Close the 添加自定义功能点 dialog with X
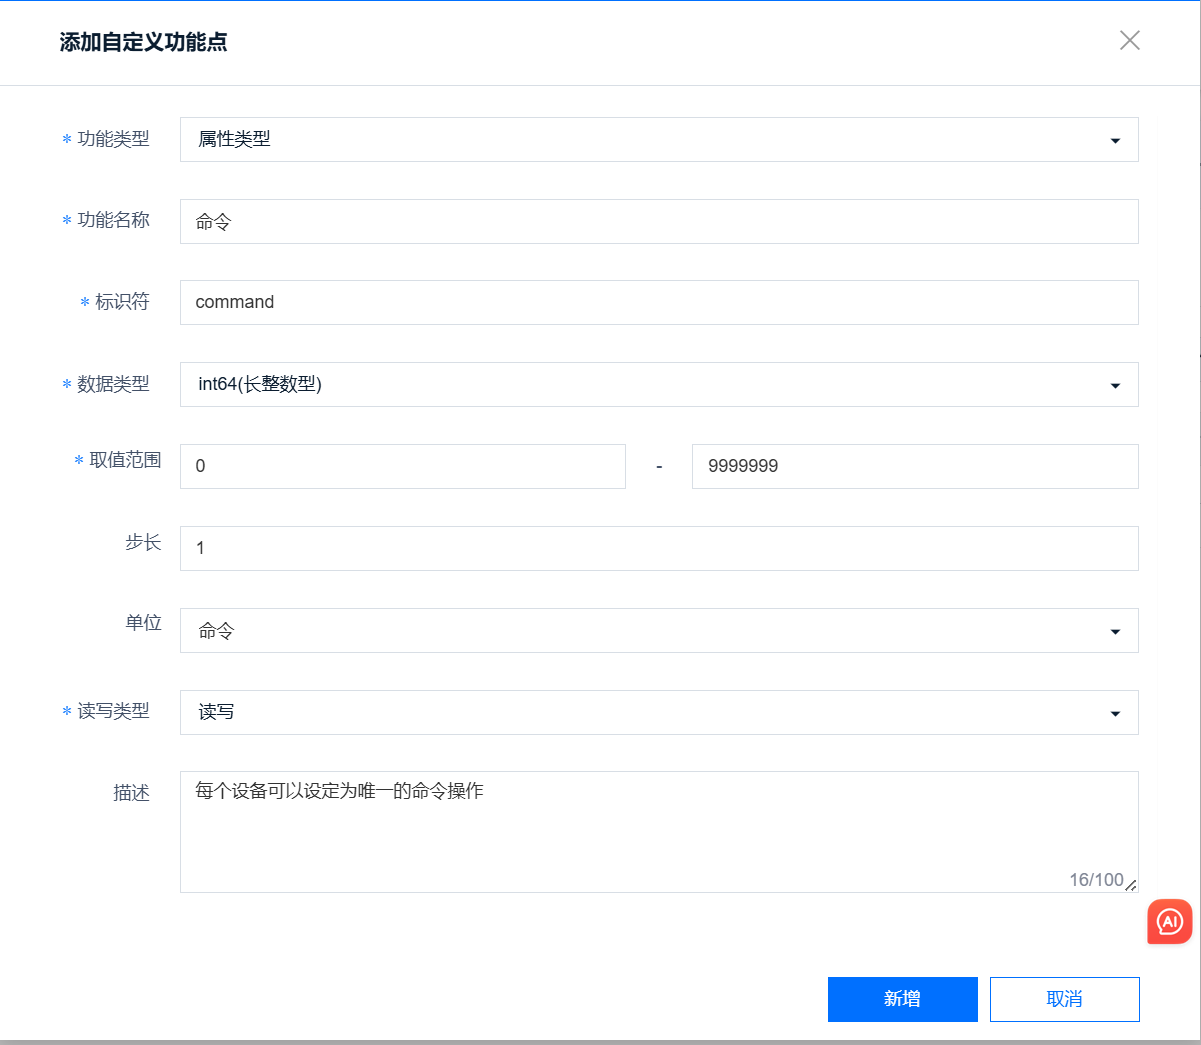The image size is (1201, 1045). 1130,40
